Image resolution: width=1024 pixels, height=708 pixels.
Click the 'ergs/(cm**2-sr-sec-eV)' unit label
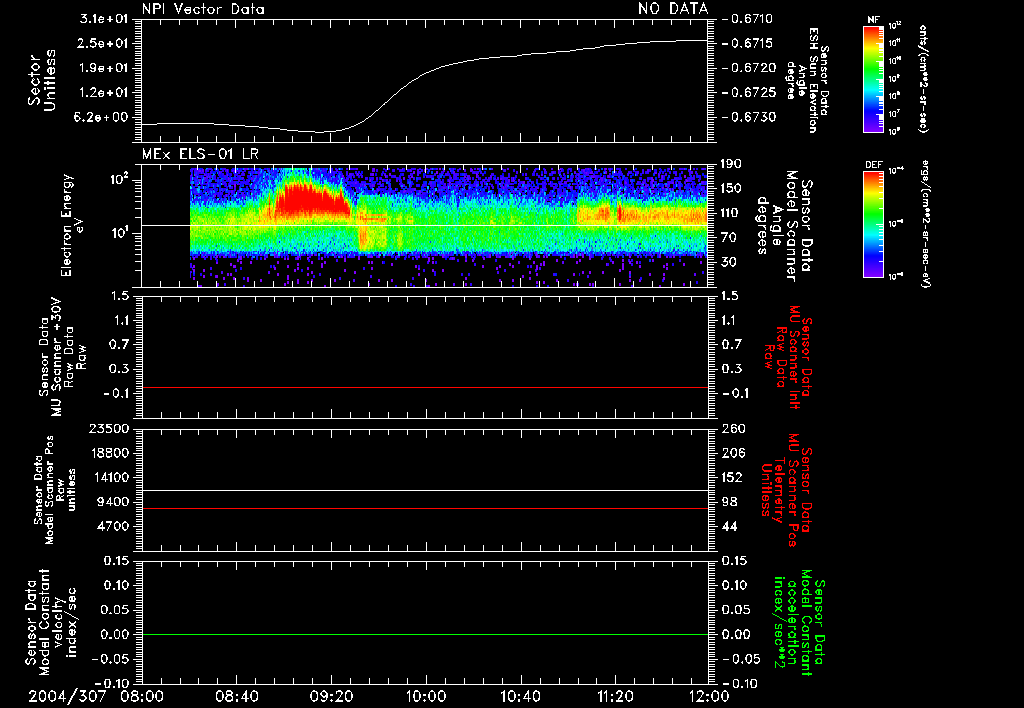click(926, 224)
